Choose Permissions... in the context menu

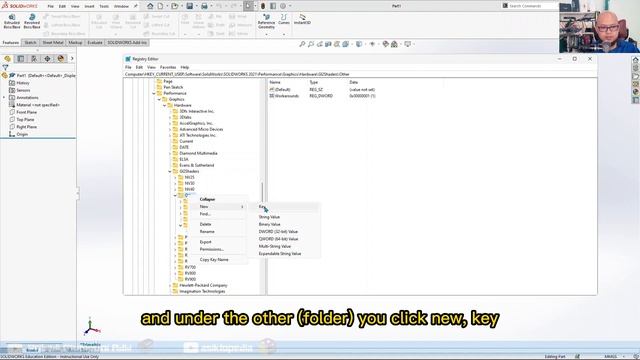212,249
